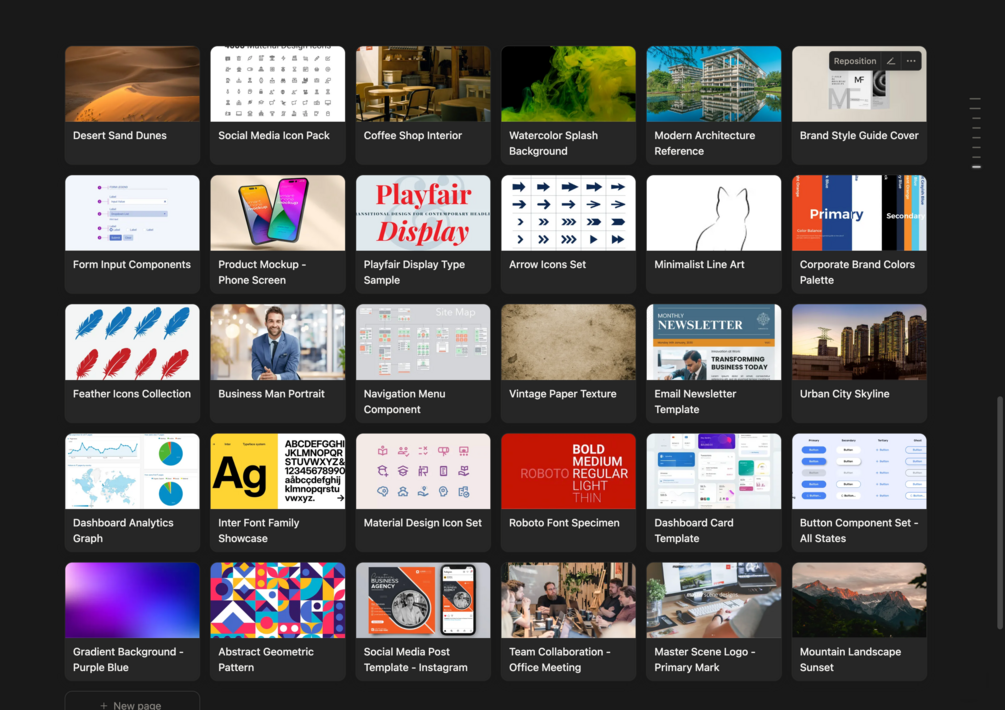Click the "Arrow Icons Set" title
Image resolution: width=1005 pixels, height=710 pixels.
coord(547,265)
